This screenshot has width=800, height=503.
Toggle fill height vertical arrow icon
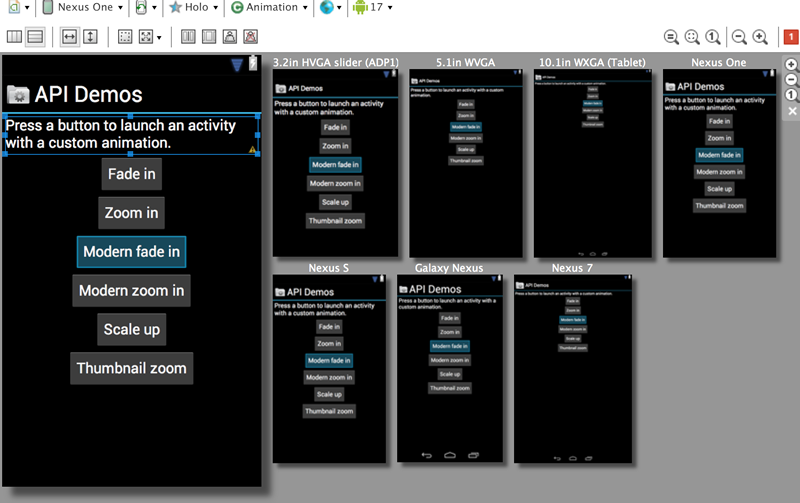coord(90,37)
